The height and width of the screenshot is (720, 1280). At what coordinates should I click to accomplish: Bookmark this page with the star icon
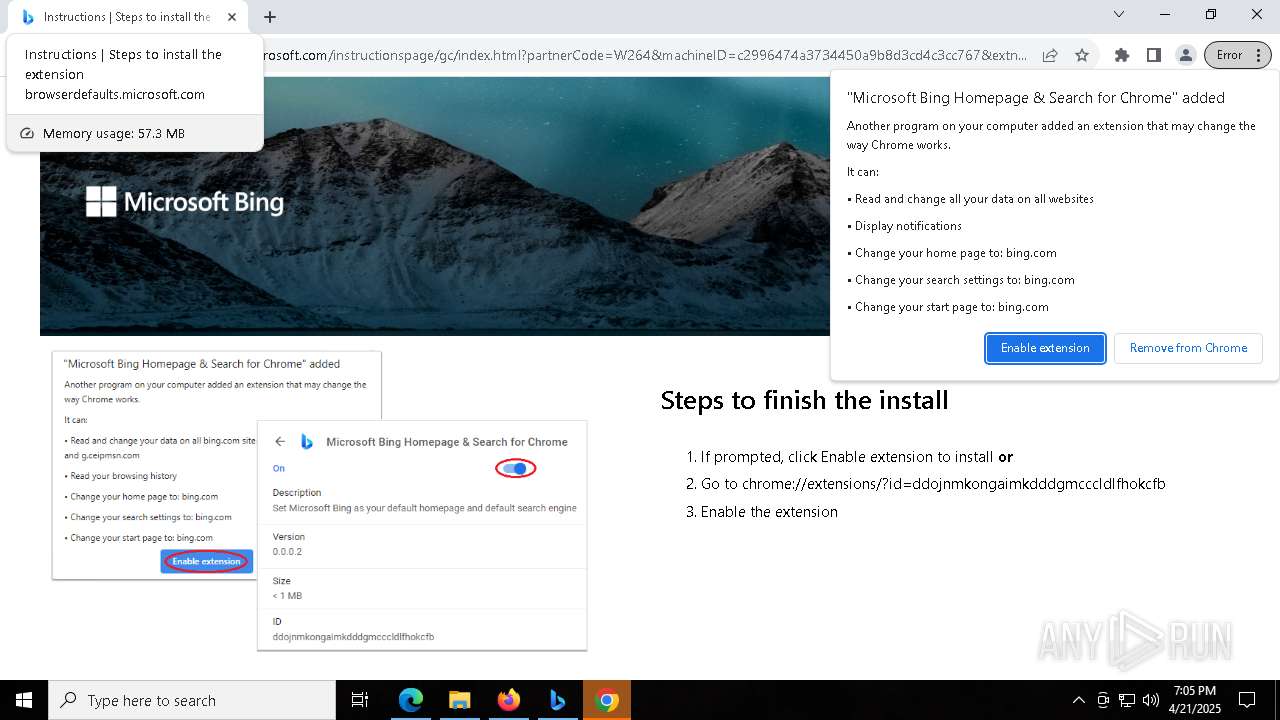[1082, 55]
